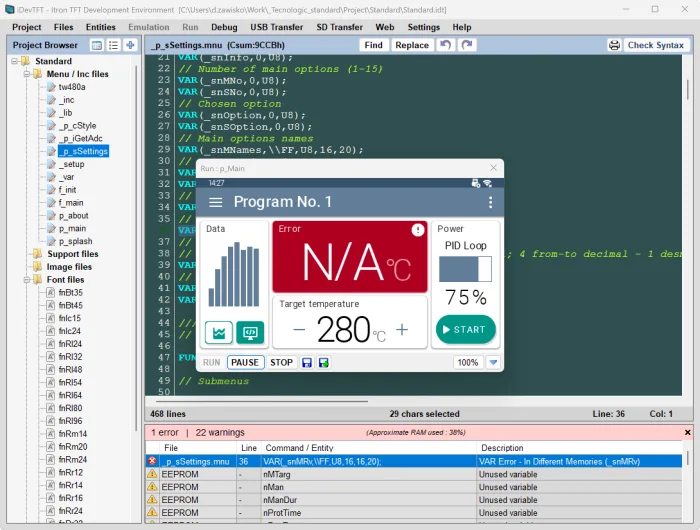Click the PAUSE button in Run window

tap(245, 363)
